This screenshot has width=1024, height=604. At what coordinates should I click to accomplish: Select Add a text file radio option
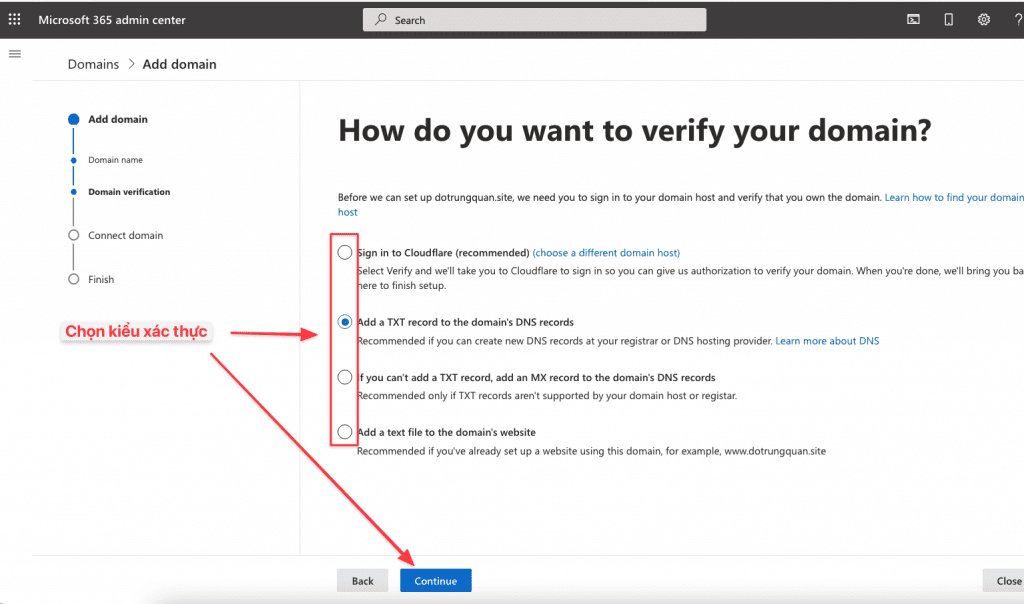coord(345,432)
